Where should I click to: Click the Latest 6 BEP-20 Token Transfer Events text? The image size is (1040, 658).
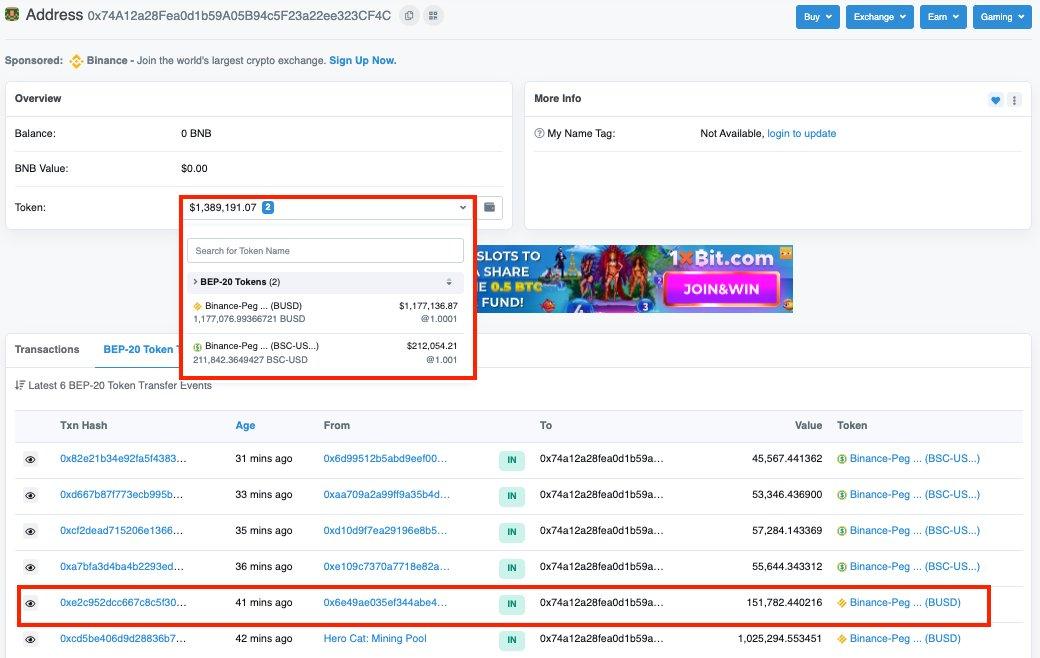tap(120, 385)
